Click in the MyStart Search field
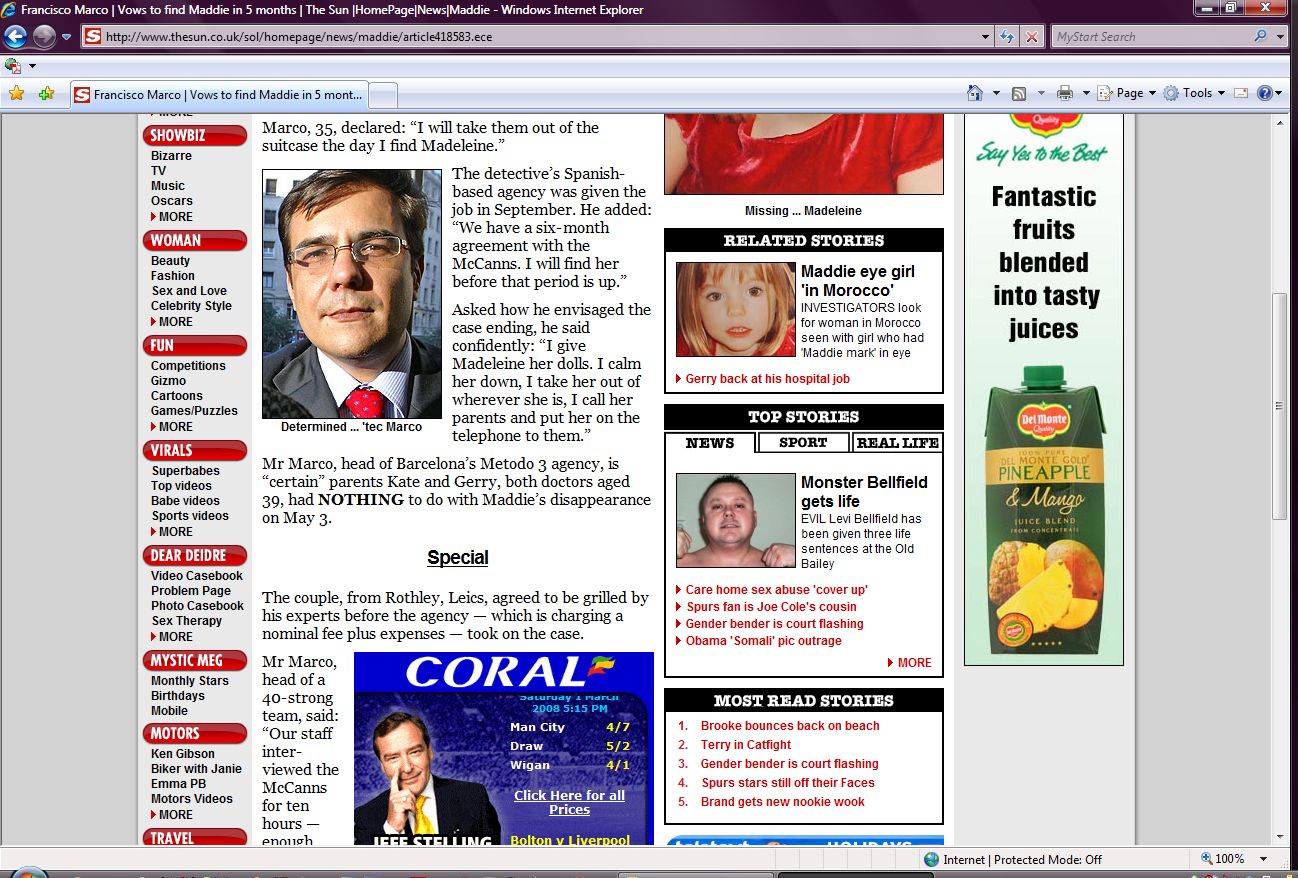1298x878 pixels. [1150, 37]
